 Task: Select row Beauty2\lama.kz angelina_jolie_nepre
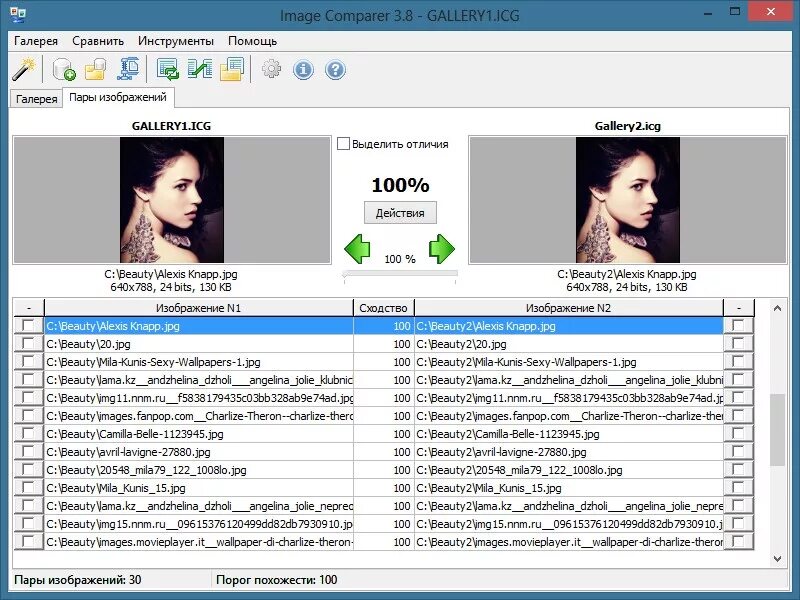point(569,506)
